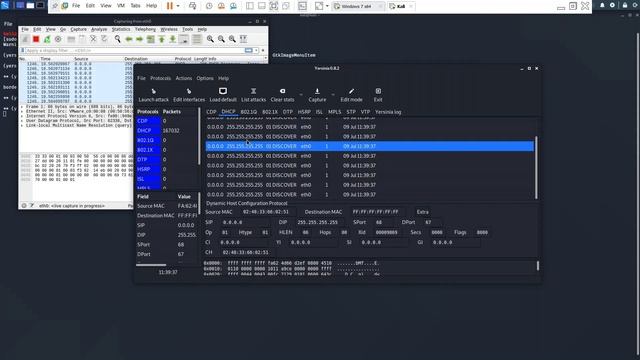Click Wireshark display filter input field
Screen dimensions: 640x360
[135, 50]
